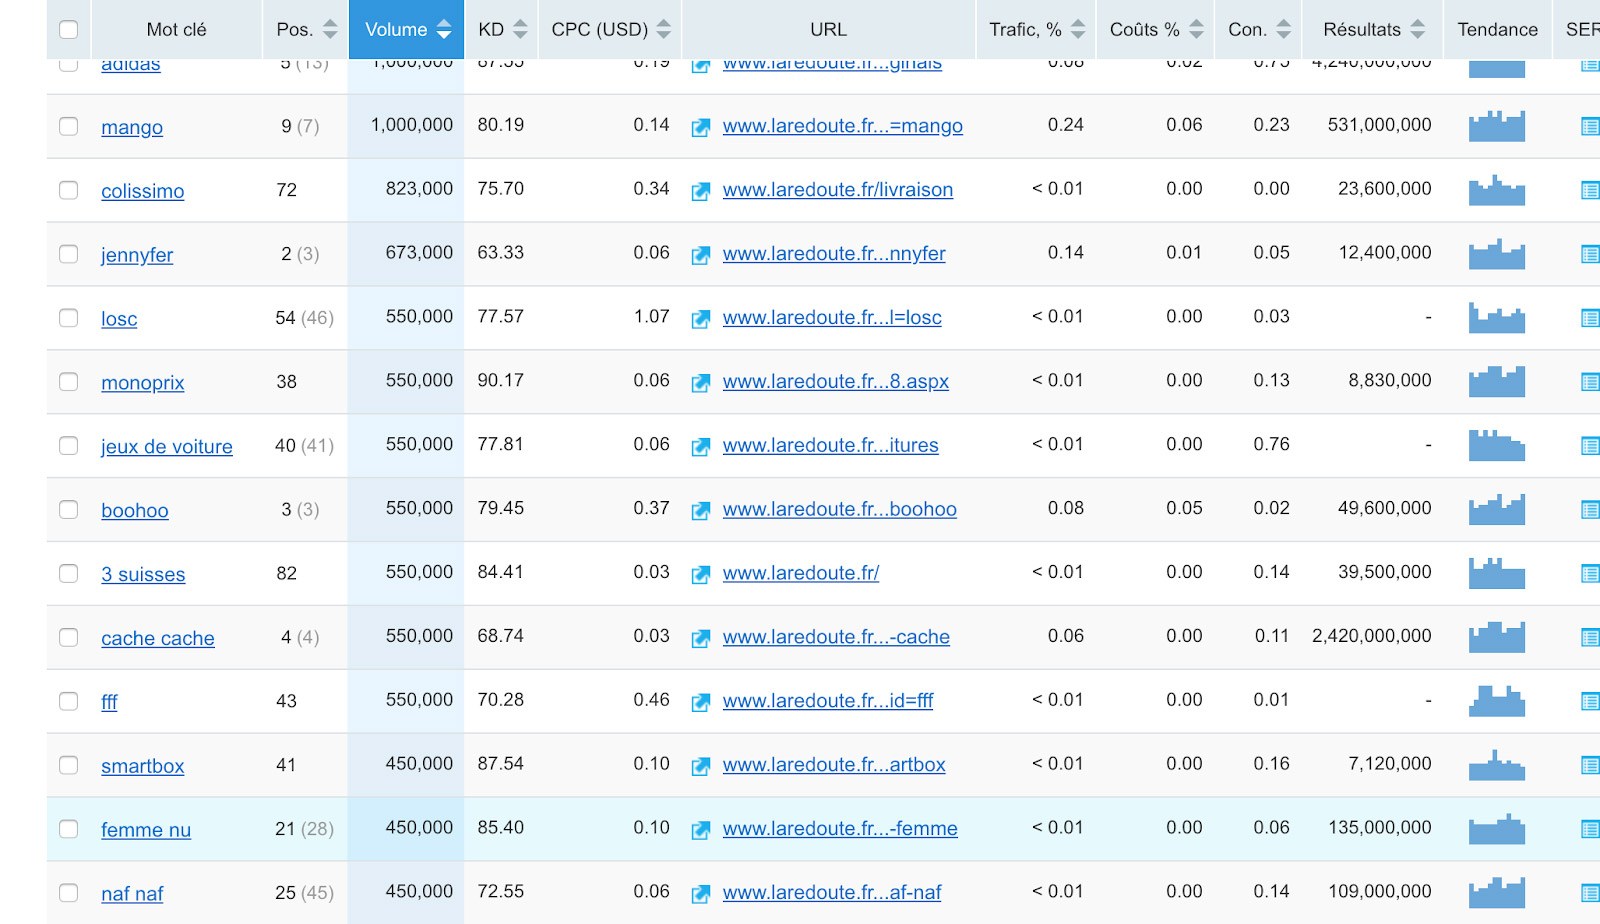Check the fff keyword row checkbox

[69, 701]
